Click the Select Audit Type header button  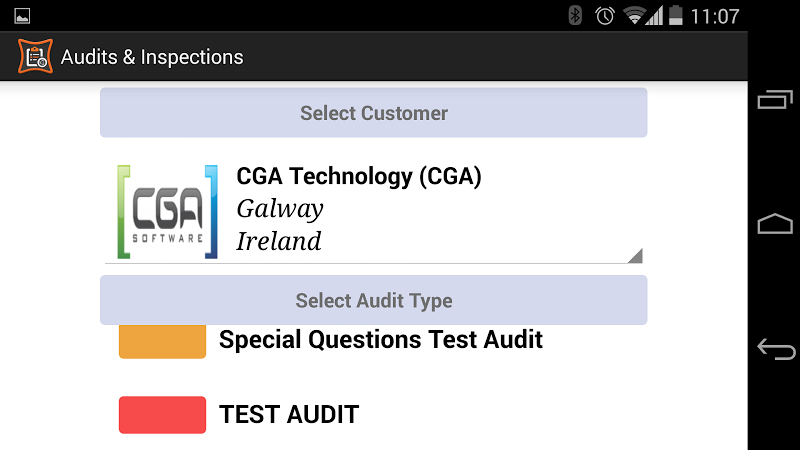tap(373, 300)
